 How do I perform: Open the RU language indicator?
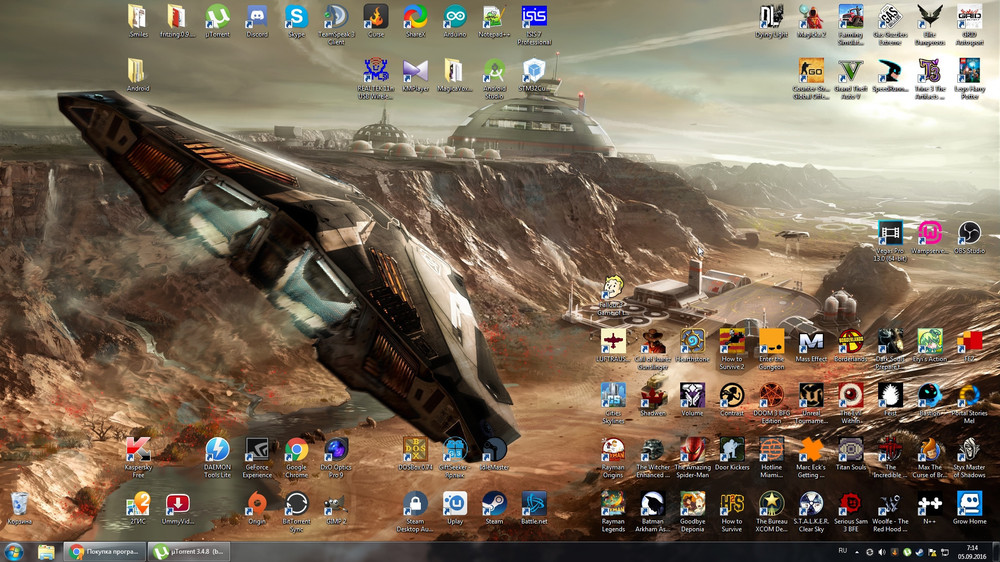coord(842,551)
